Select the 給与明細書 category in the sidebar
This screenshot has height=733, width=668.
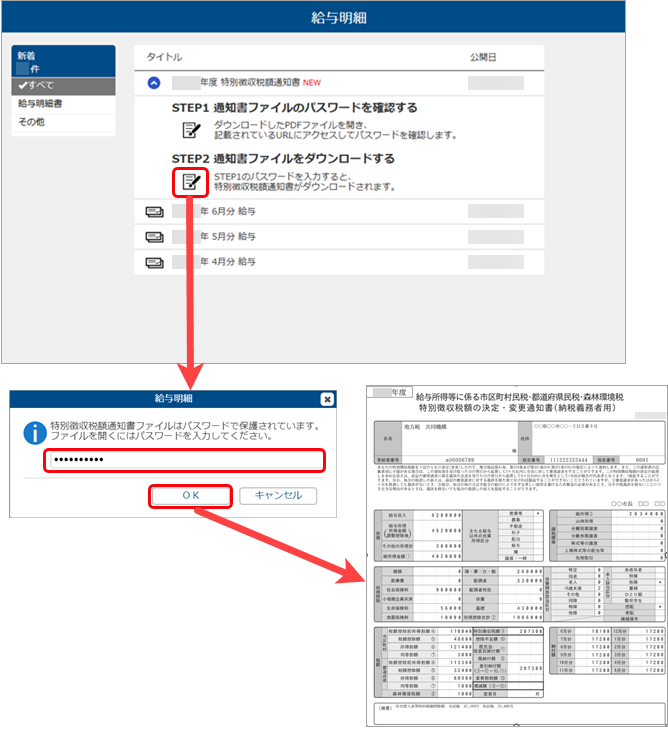pyautogui.click(x=64, y=104)
